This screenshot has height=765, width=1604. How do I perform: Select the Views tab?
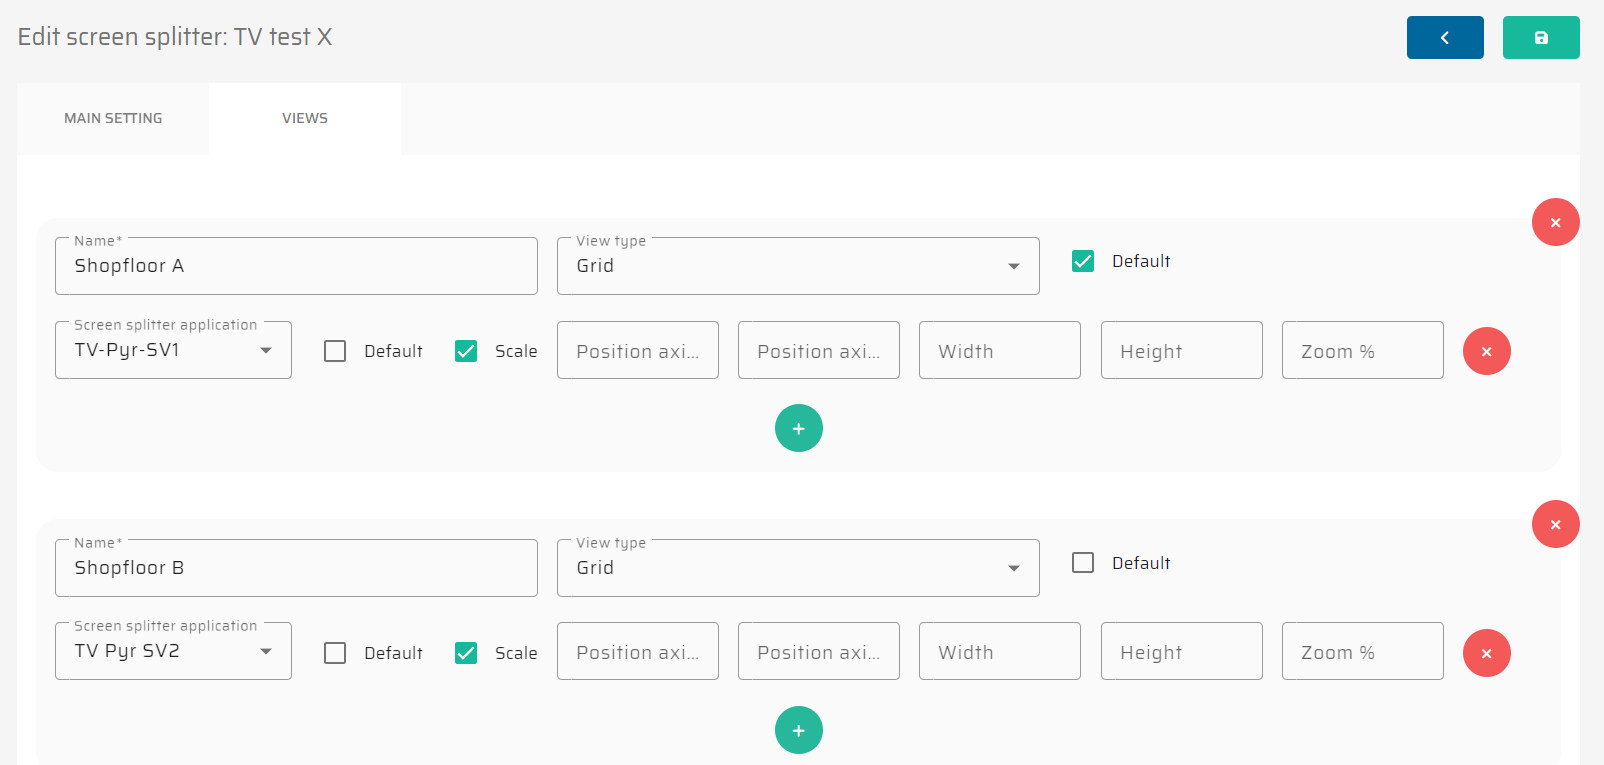coord(305,118)
